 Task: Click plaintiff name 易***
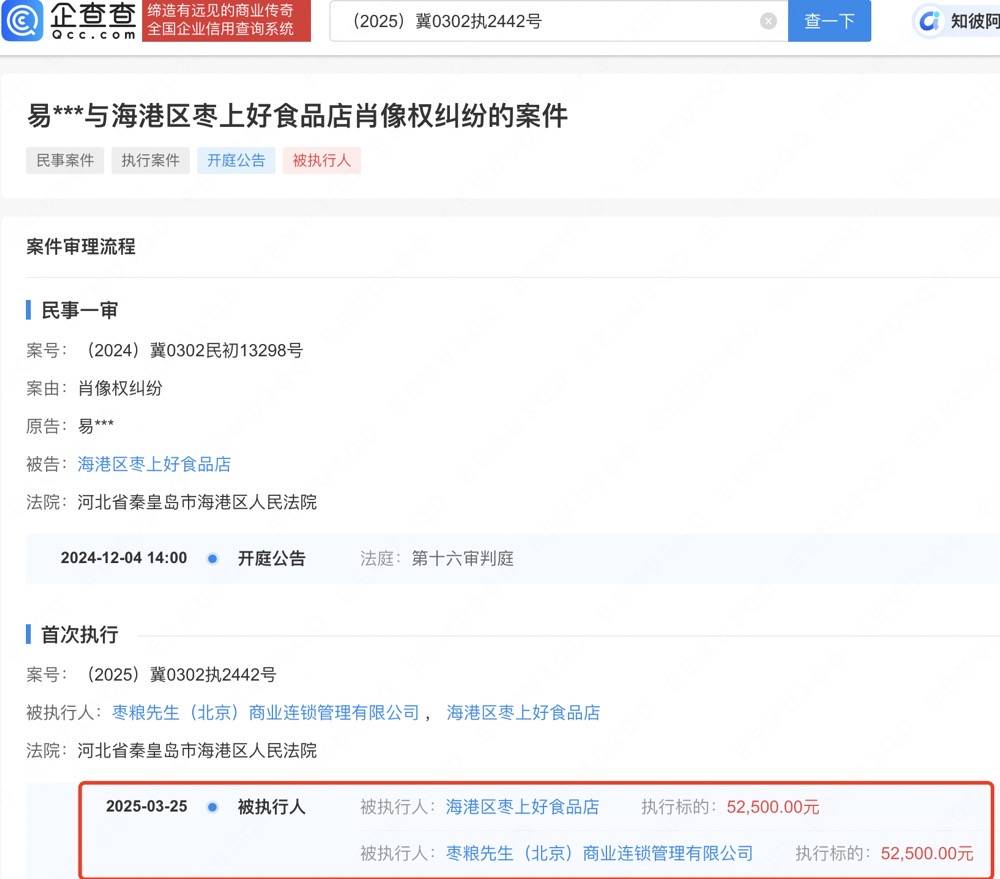tap(96, 426)
